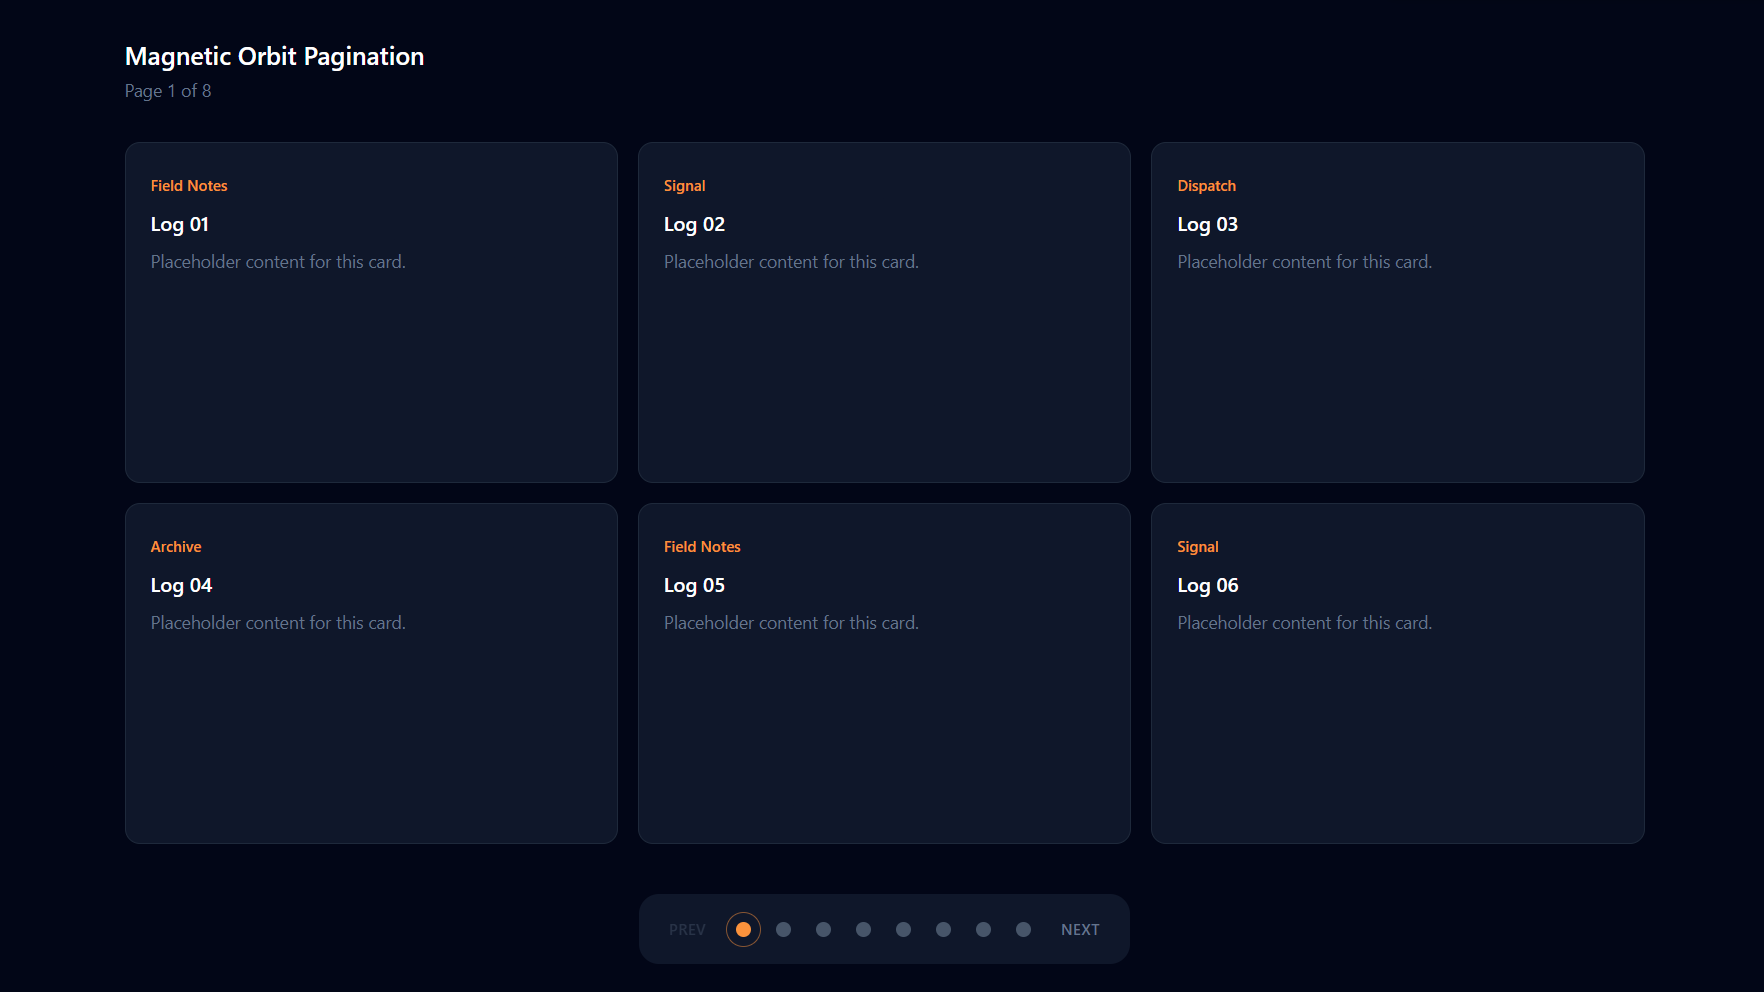
Task: Open the Log 01 card title
Action: point(180,224)
